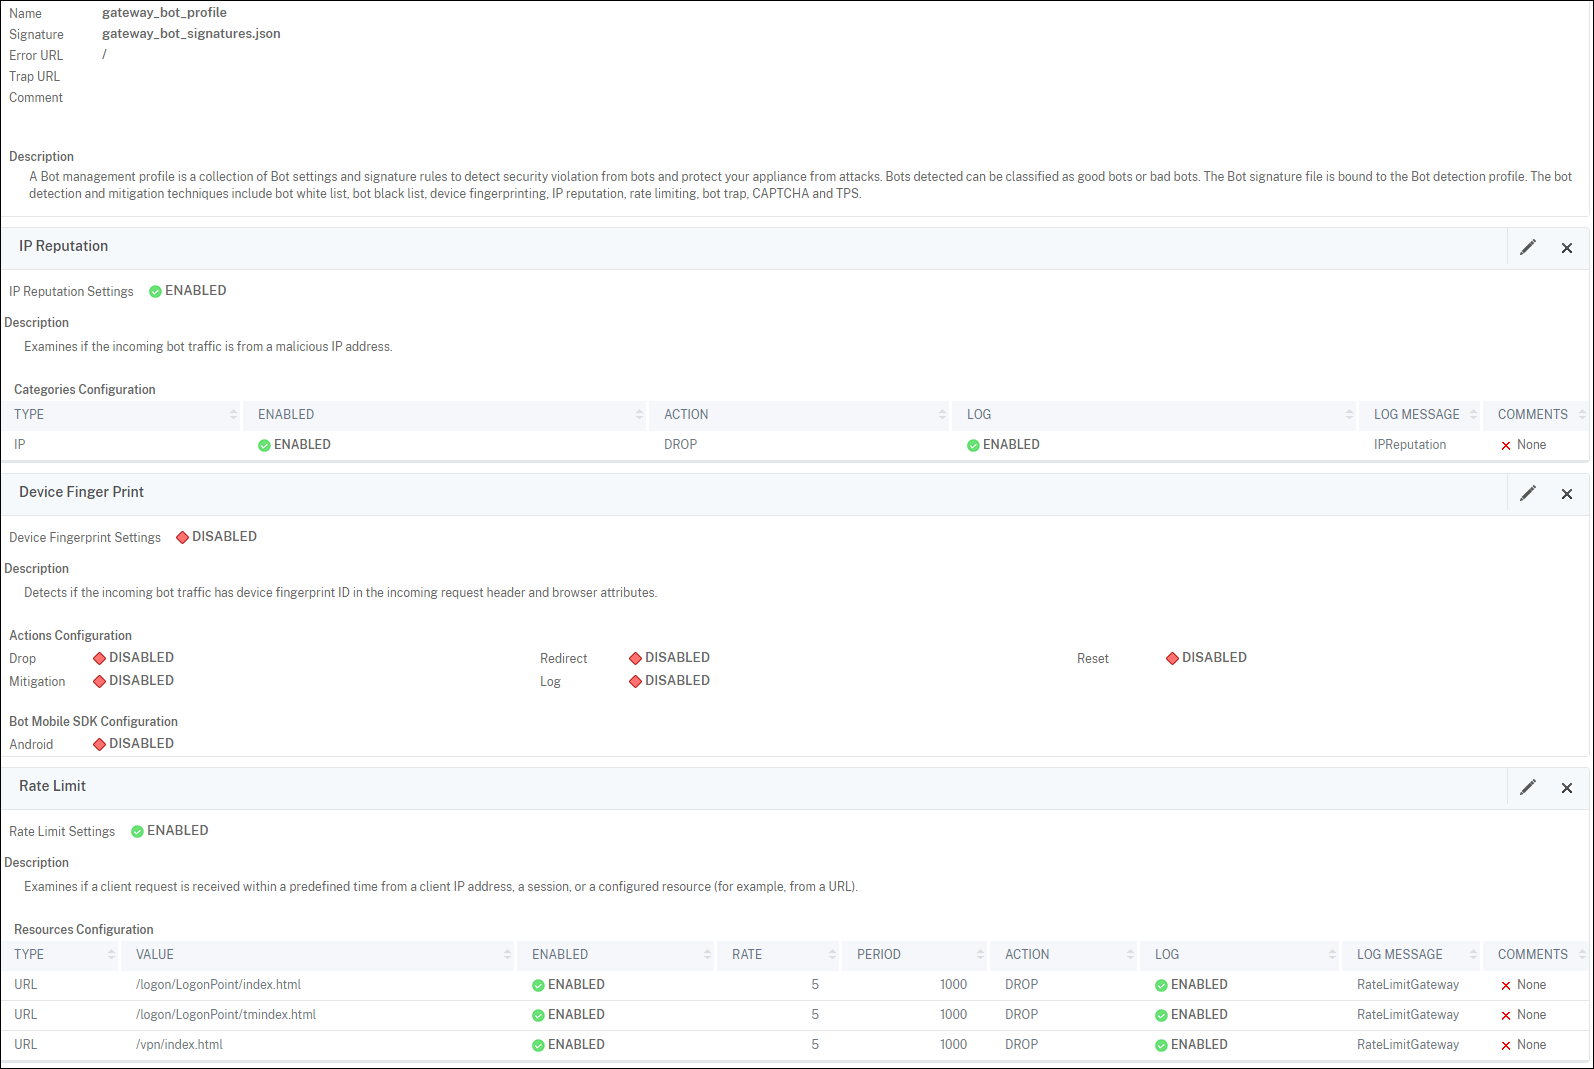This screenshot has width=1594, height=1069.
Task: Click the Device Finger Print section header
Action: (x=81, y=492)
